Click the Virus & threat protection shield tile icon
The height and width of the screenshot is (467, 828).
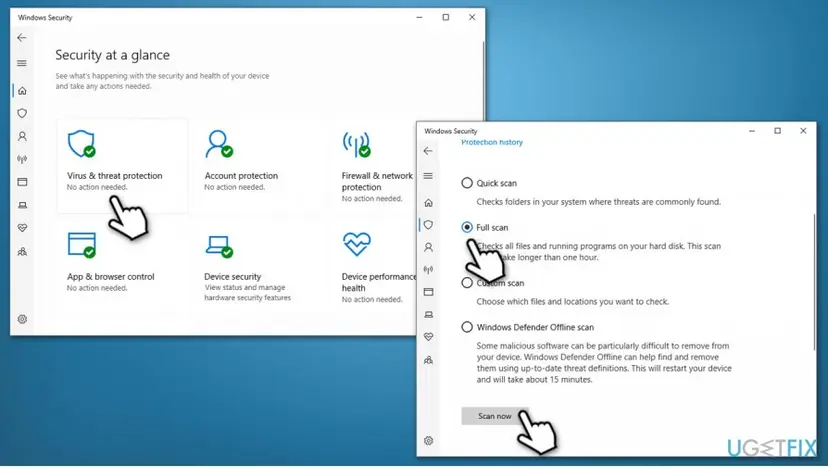[x=81, y=144]
